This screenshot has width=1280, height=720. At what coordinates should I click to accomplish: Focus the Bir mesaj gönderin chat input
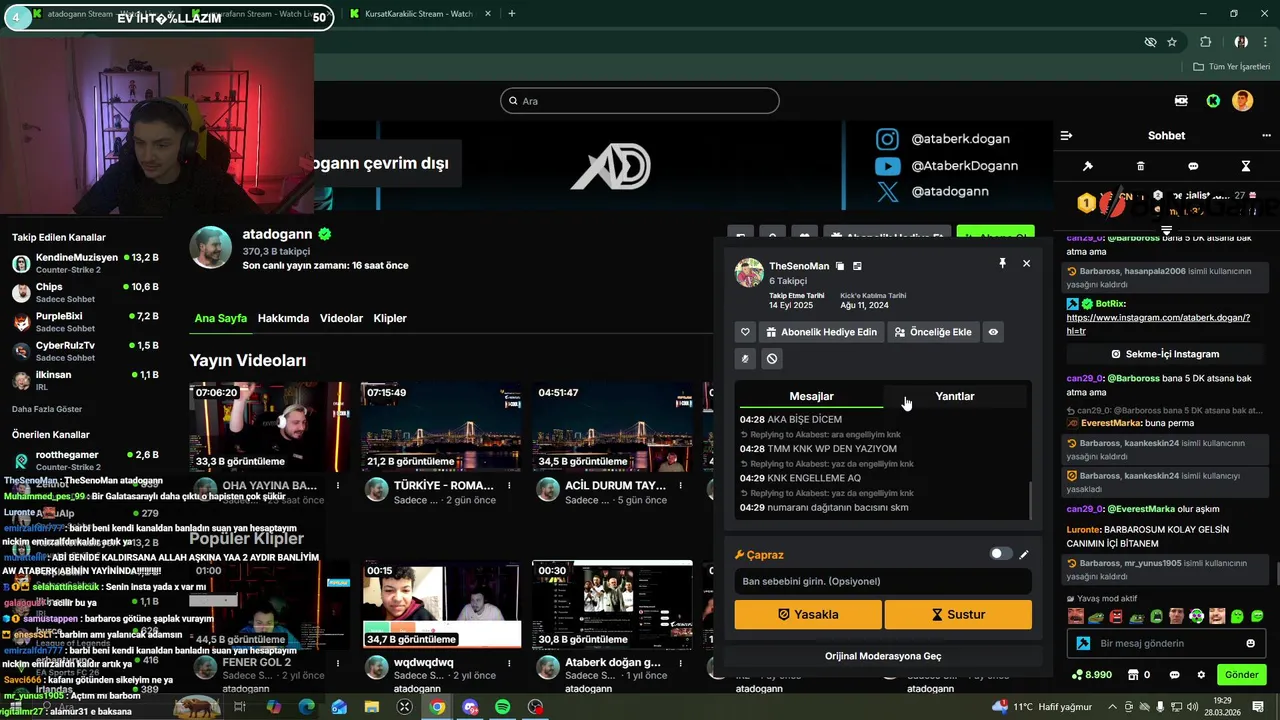(x=1165, y=643)
